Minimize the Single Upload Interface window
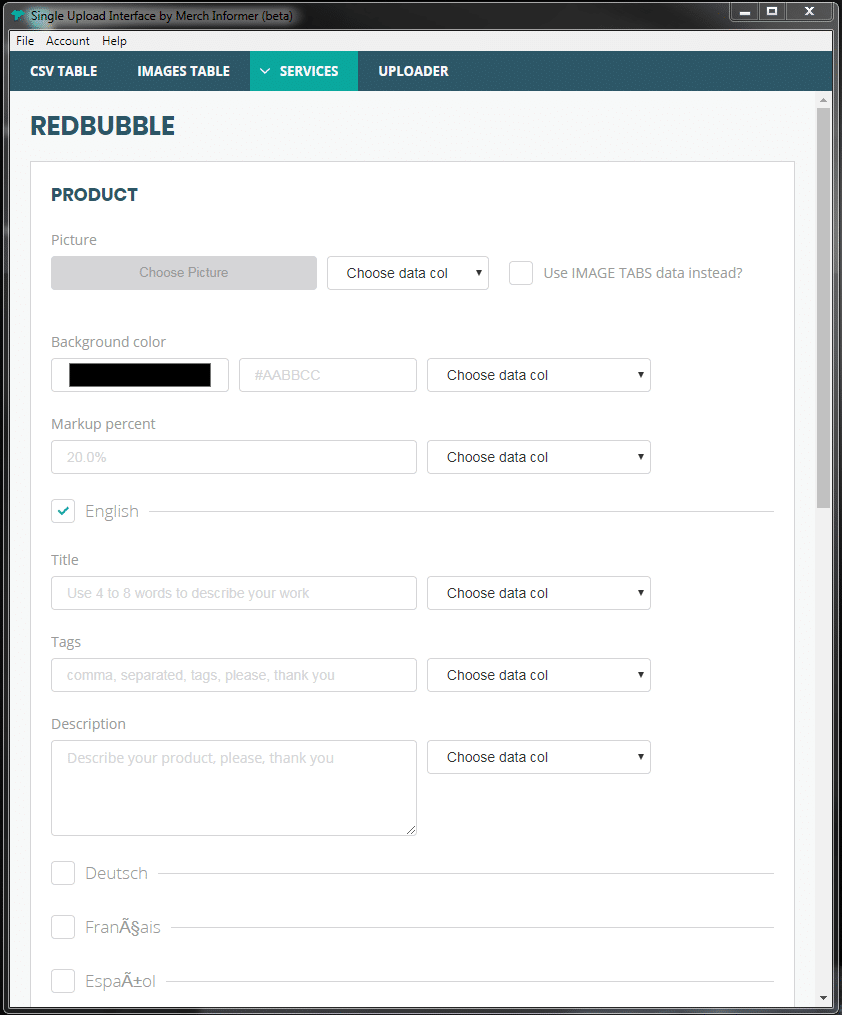842x1015 pixels. pos(745,12)
